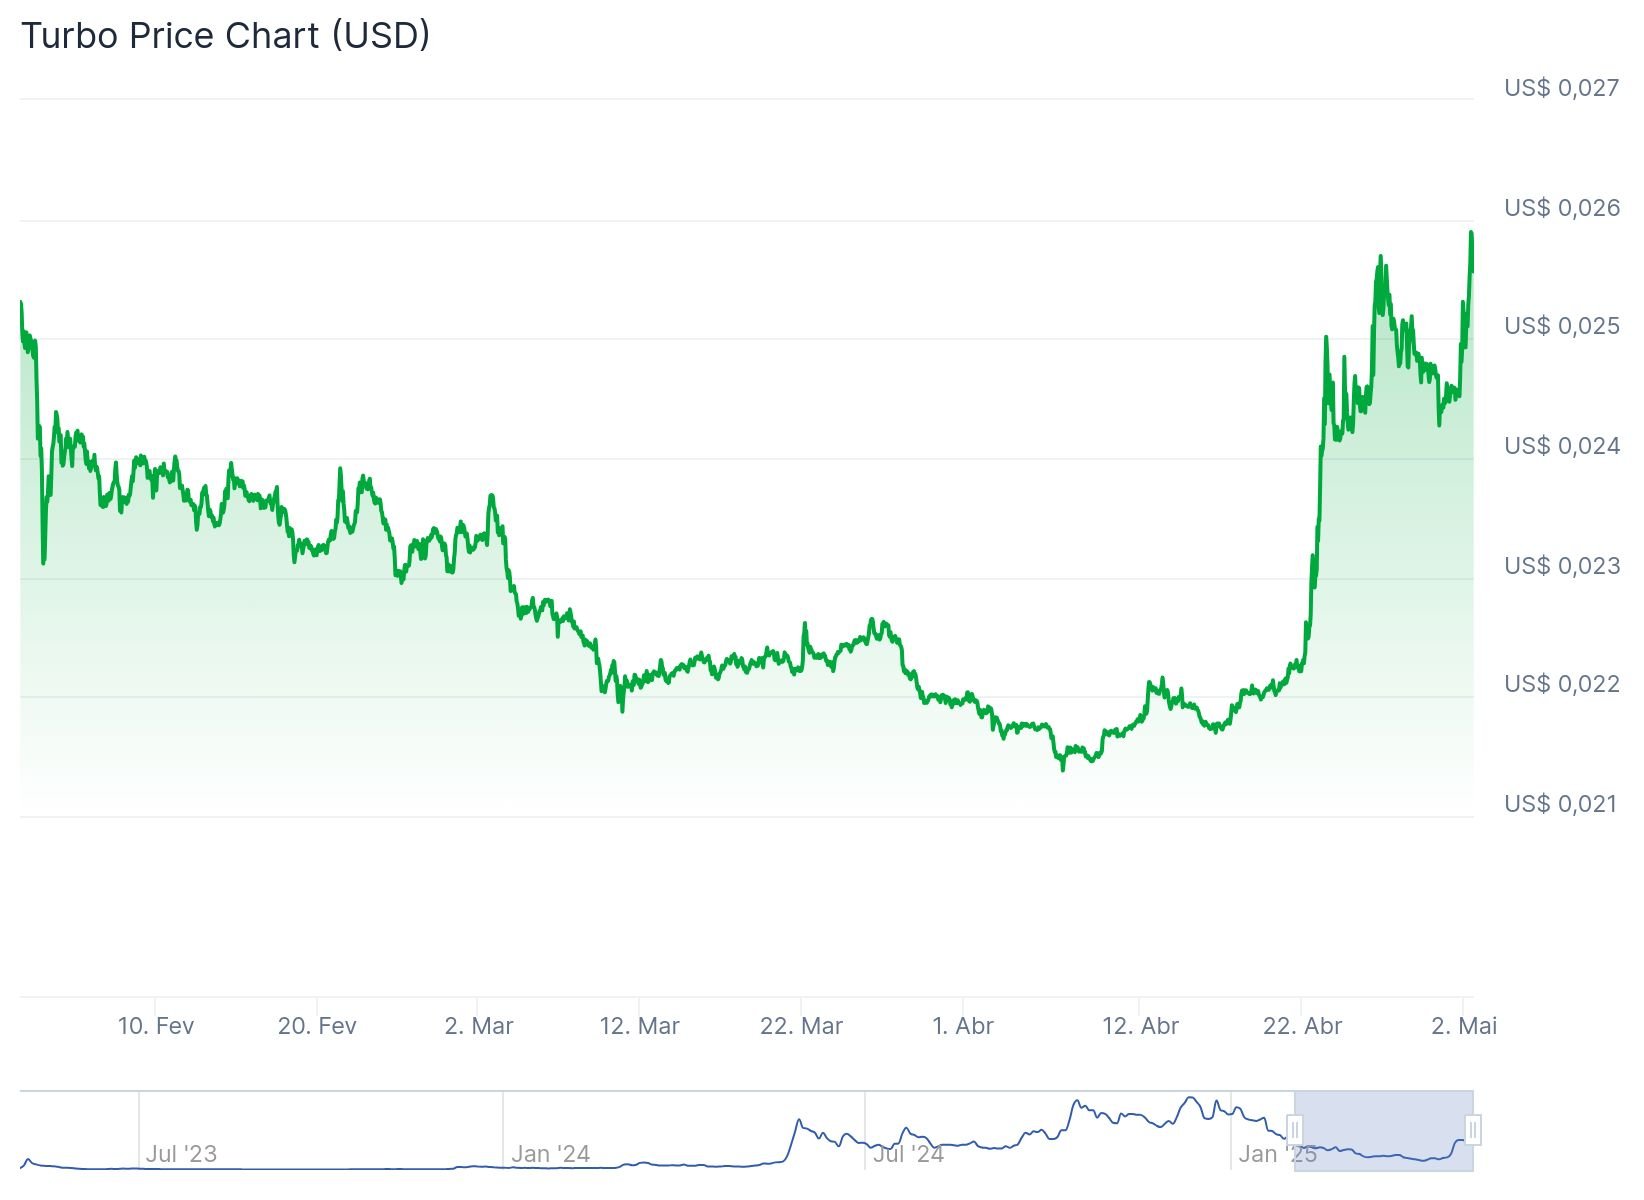This screenshot has height=1200, width=1644.
Task: Click the price peak at chart's right end
Action: click(1471, 233)
